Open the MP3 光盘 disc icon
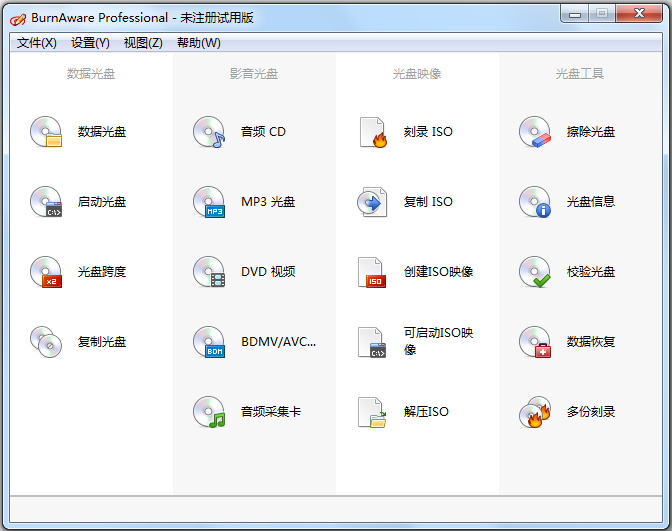This screenshot has width=672, height=531. pos(209,201)
